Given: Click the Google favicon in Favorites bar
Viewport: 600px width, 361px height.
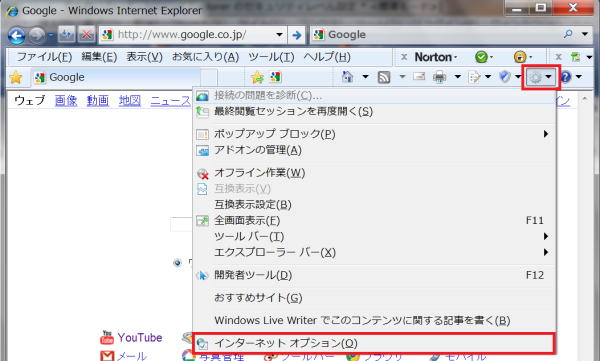Looking at the screenshot, I should click(x=276, y=77).
